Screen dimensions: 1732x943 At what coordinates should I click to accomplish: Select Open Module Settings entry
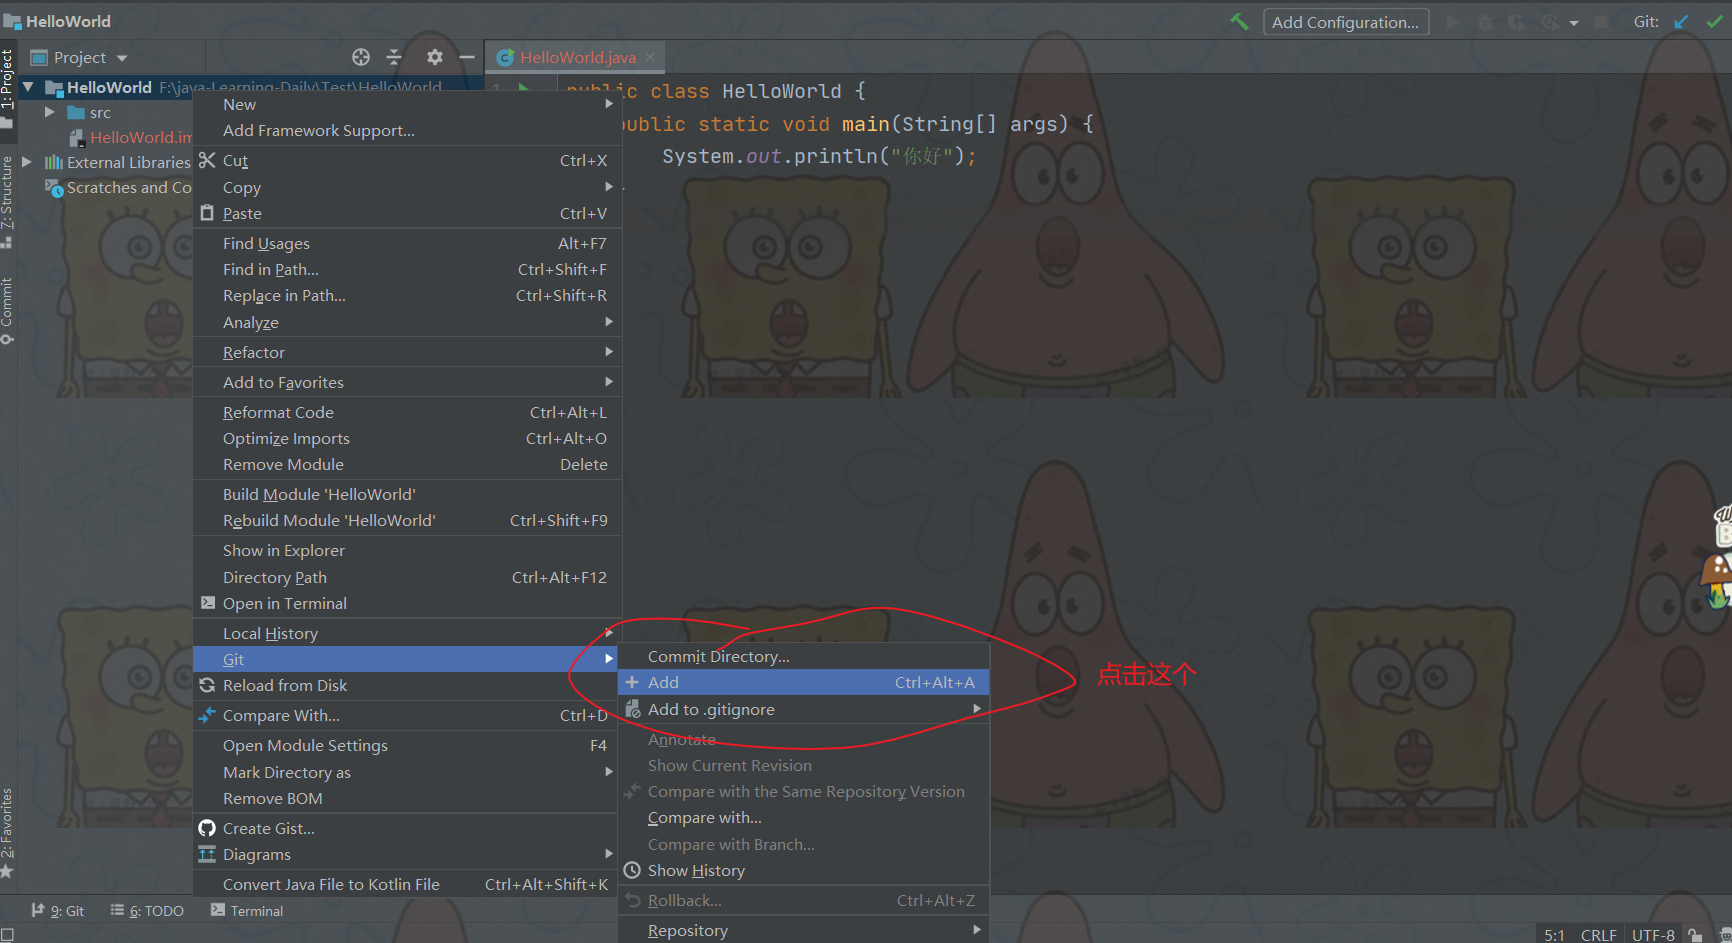(407, 745)
